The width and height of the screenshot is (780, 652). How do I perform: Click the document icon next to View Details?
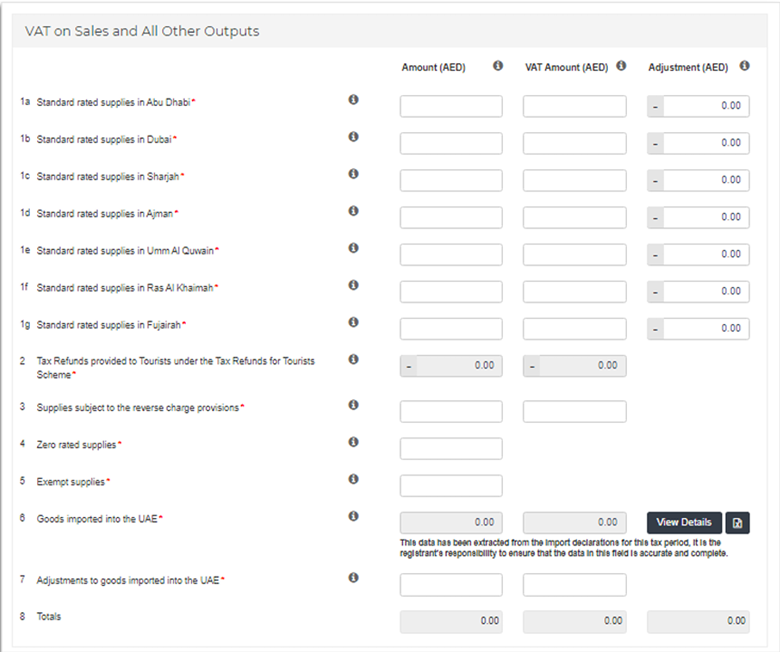[x=737, y=522]
